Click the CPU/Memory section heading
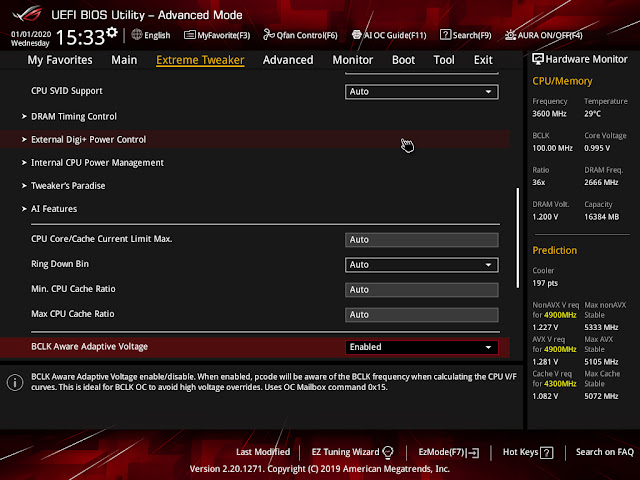 coord(562,81)
